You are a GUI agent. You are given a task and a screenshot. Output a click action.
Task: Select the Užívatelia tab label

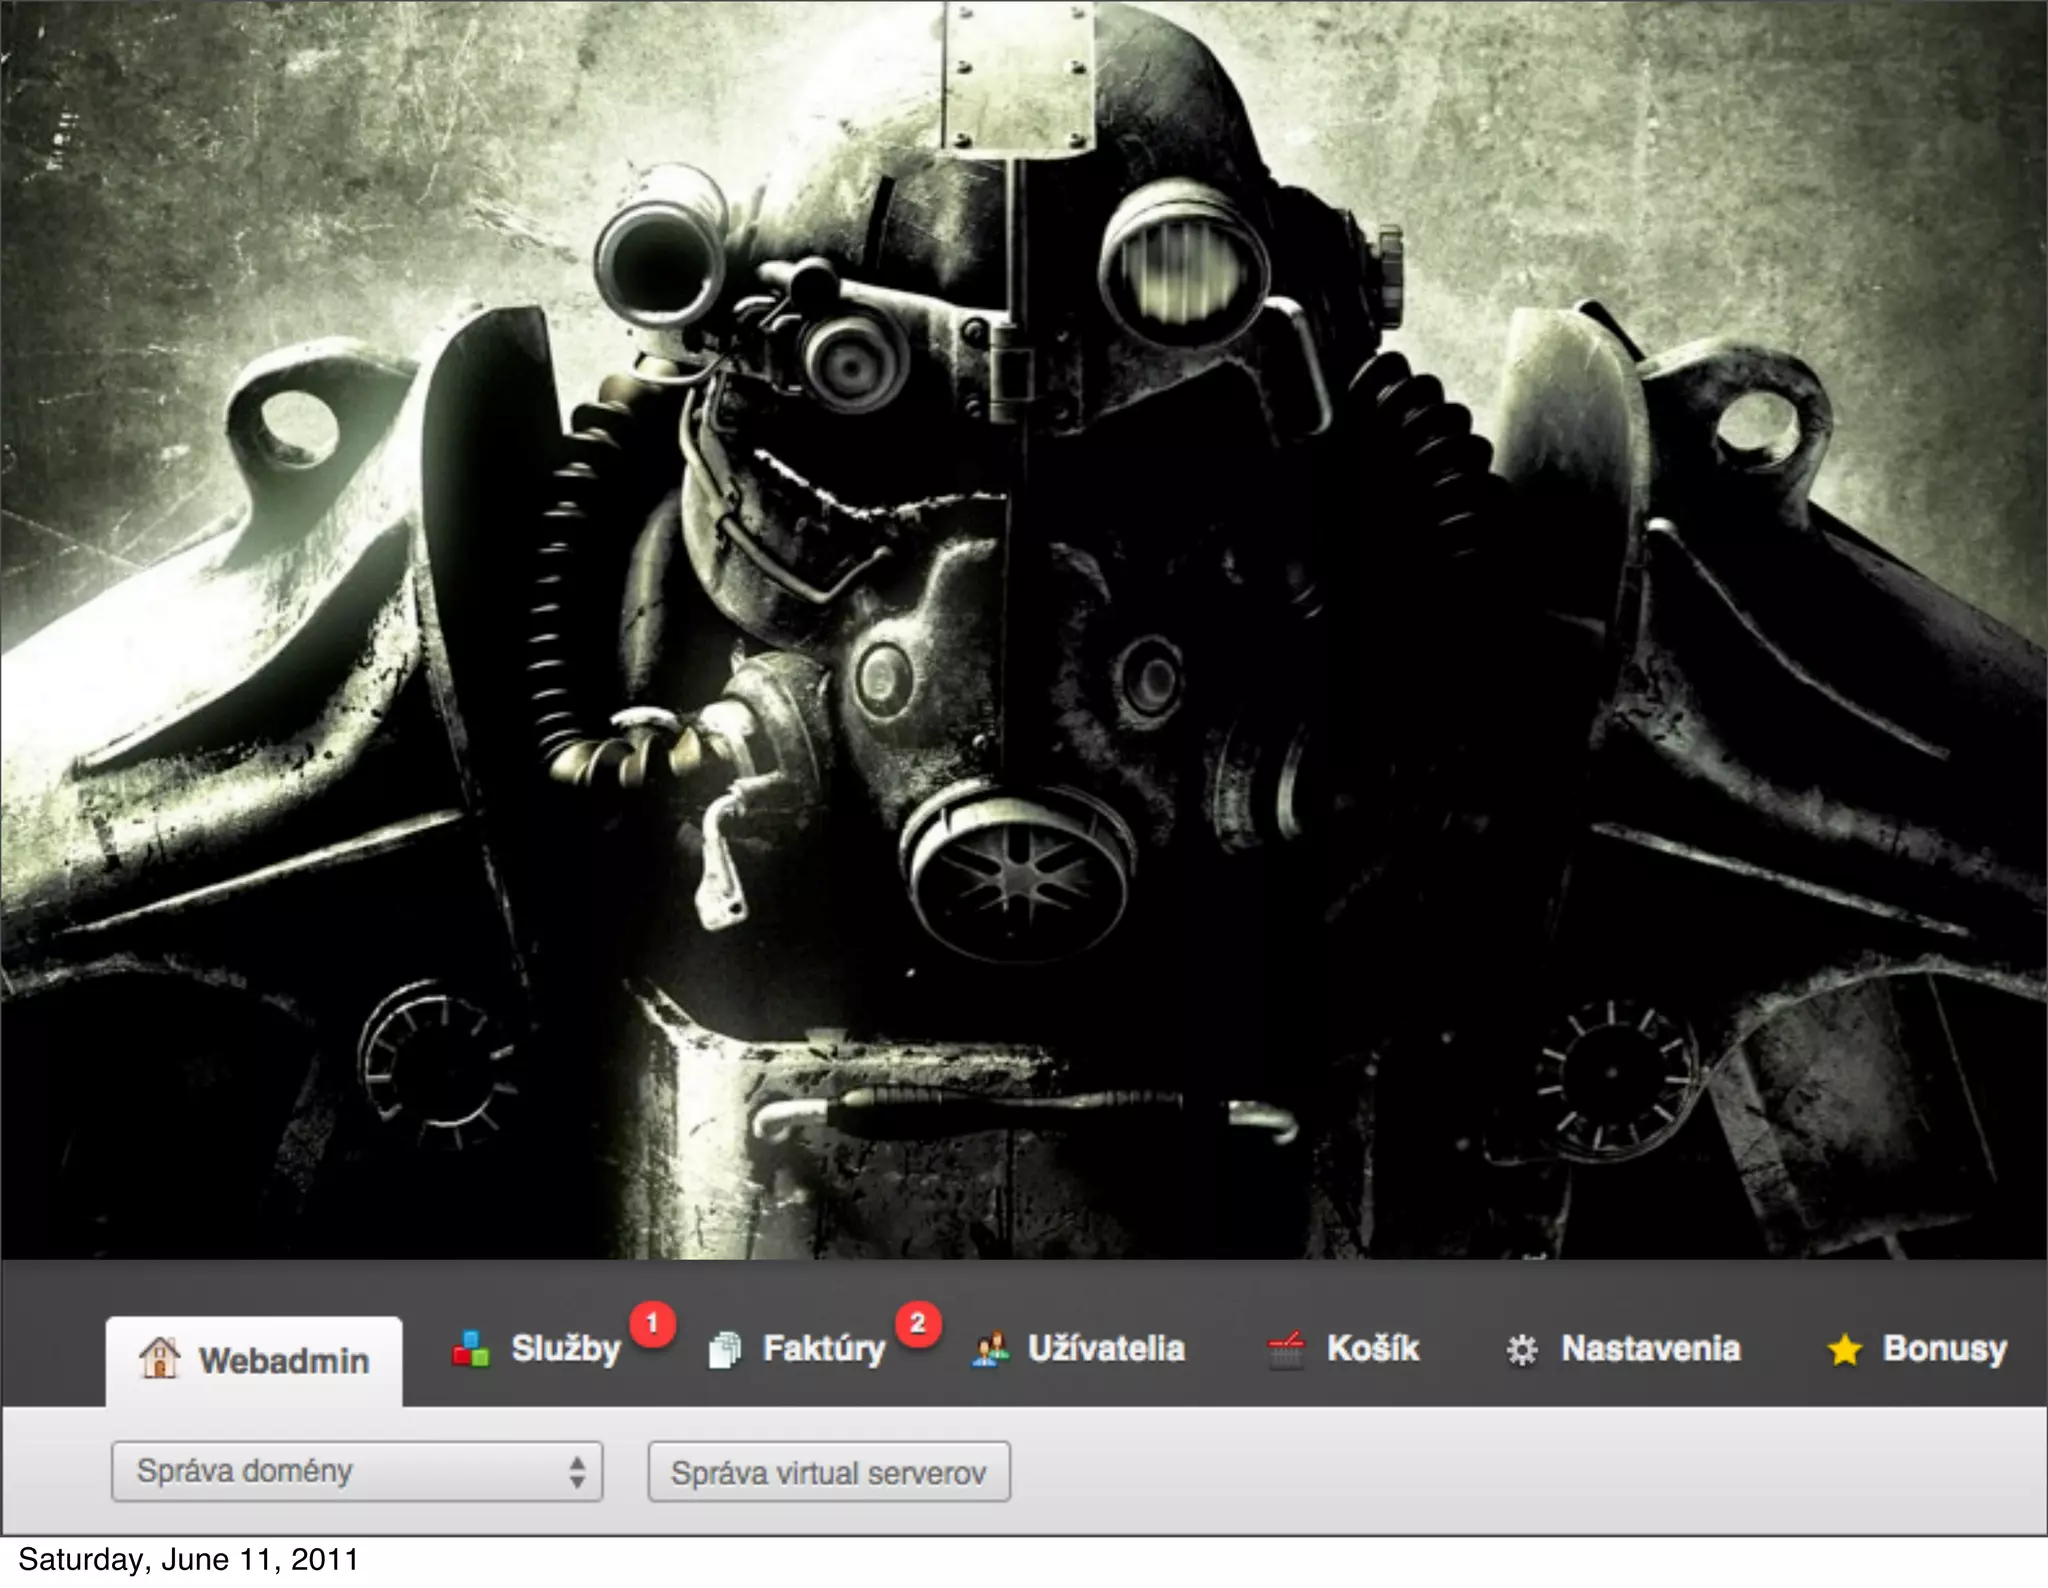click(x=1106, y=1349)
